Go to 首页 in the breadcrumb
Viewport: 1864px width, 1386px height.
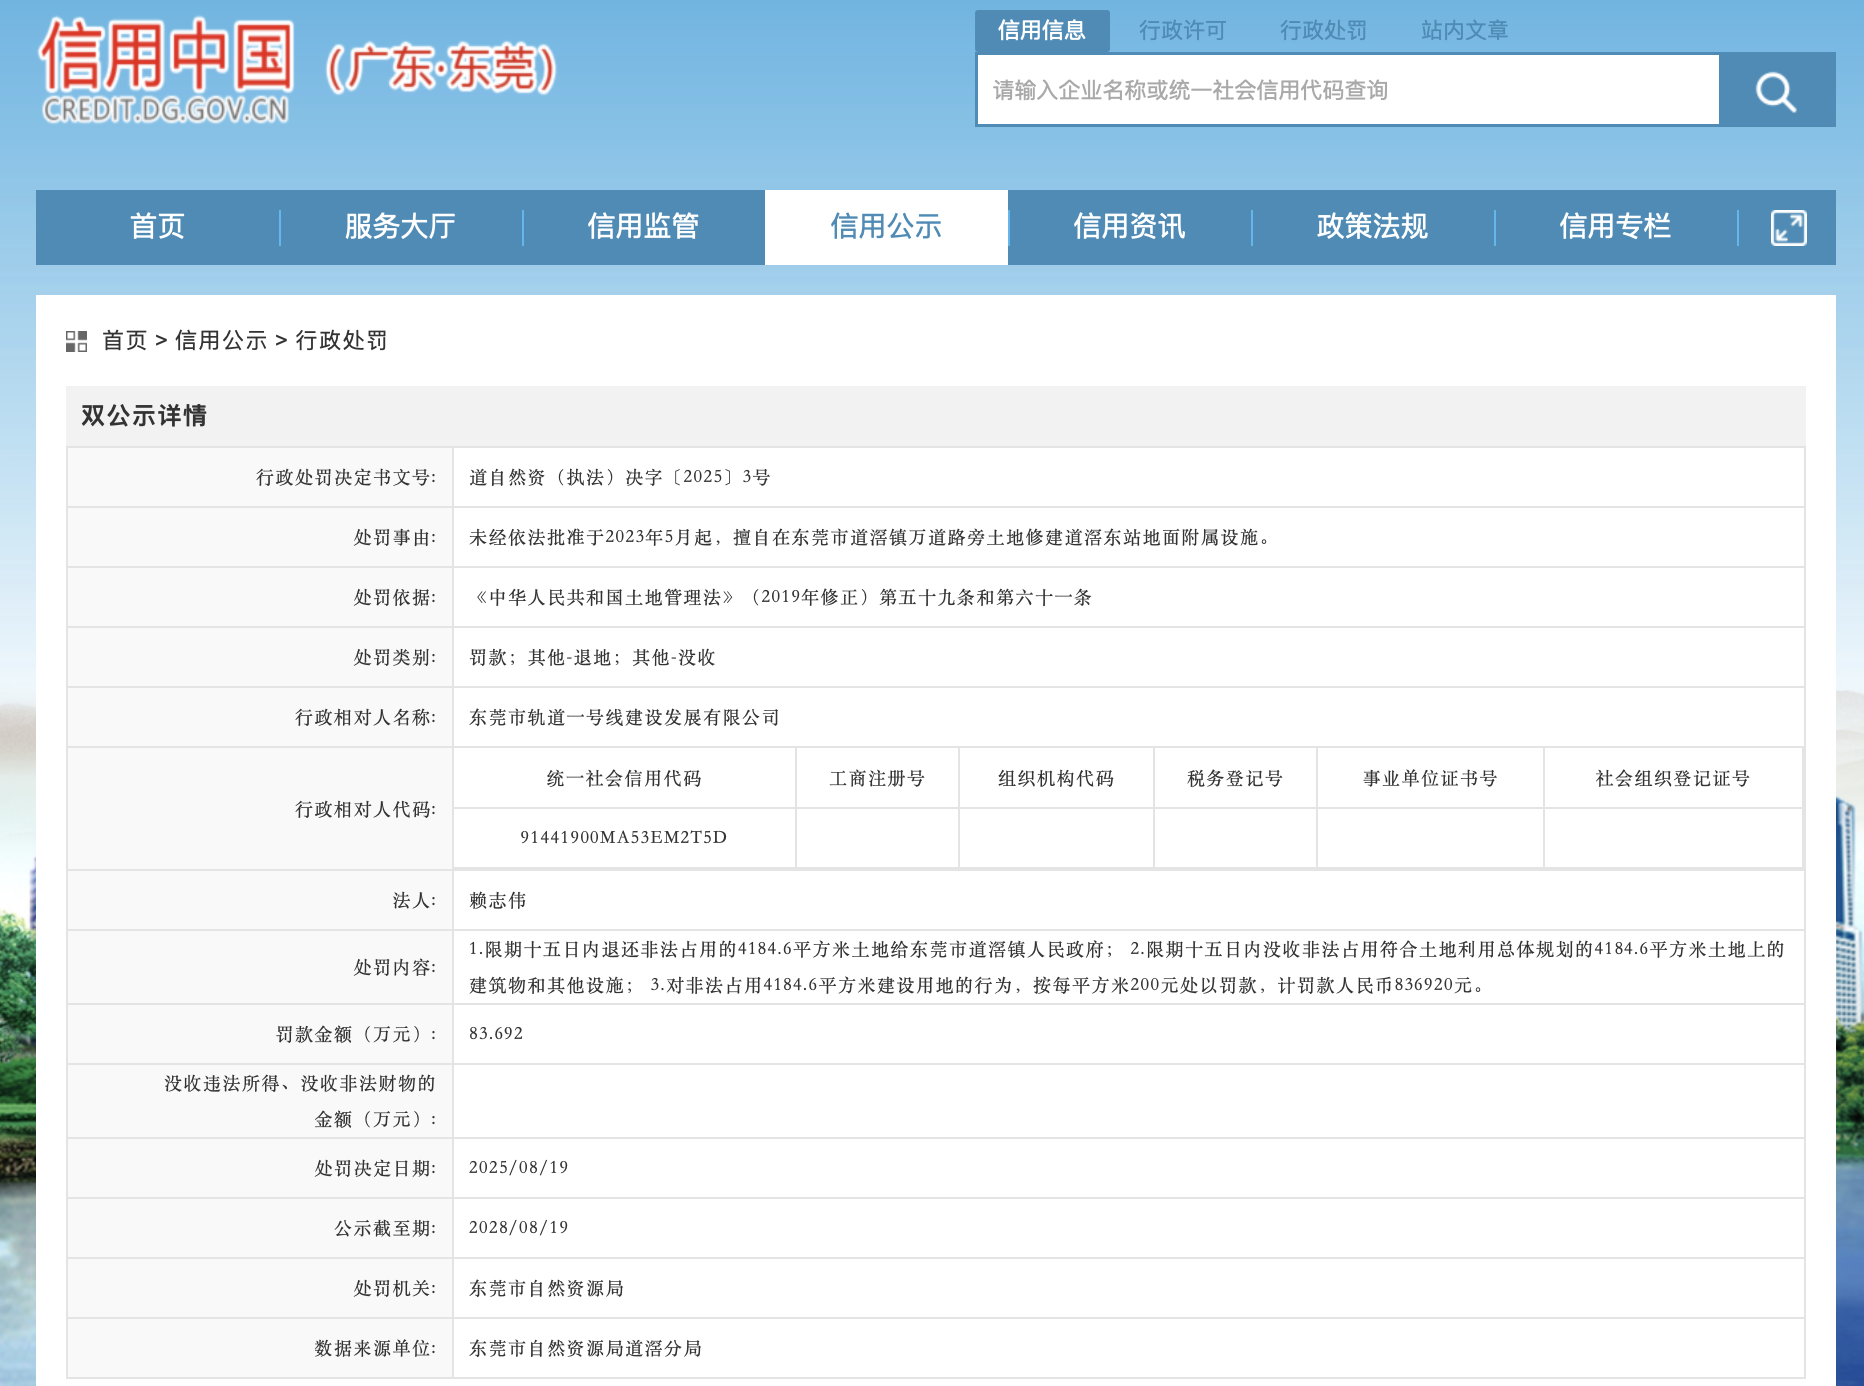coord(125,341)
